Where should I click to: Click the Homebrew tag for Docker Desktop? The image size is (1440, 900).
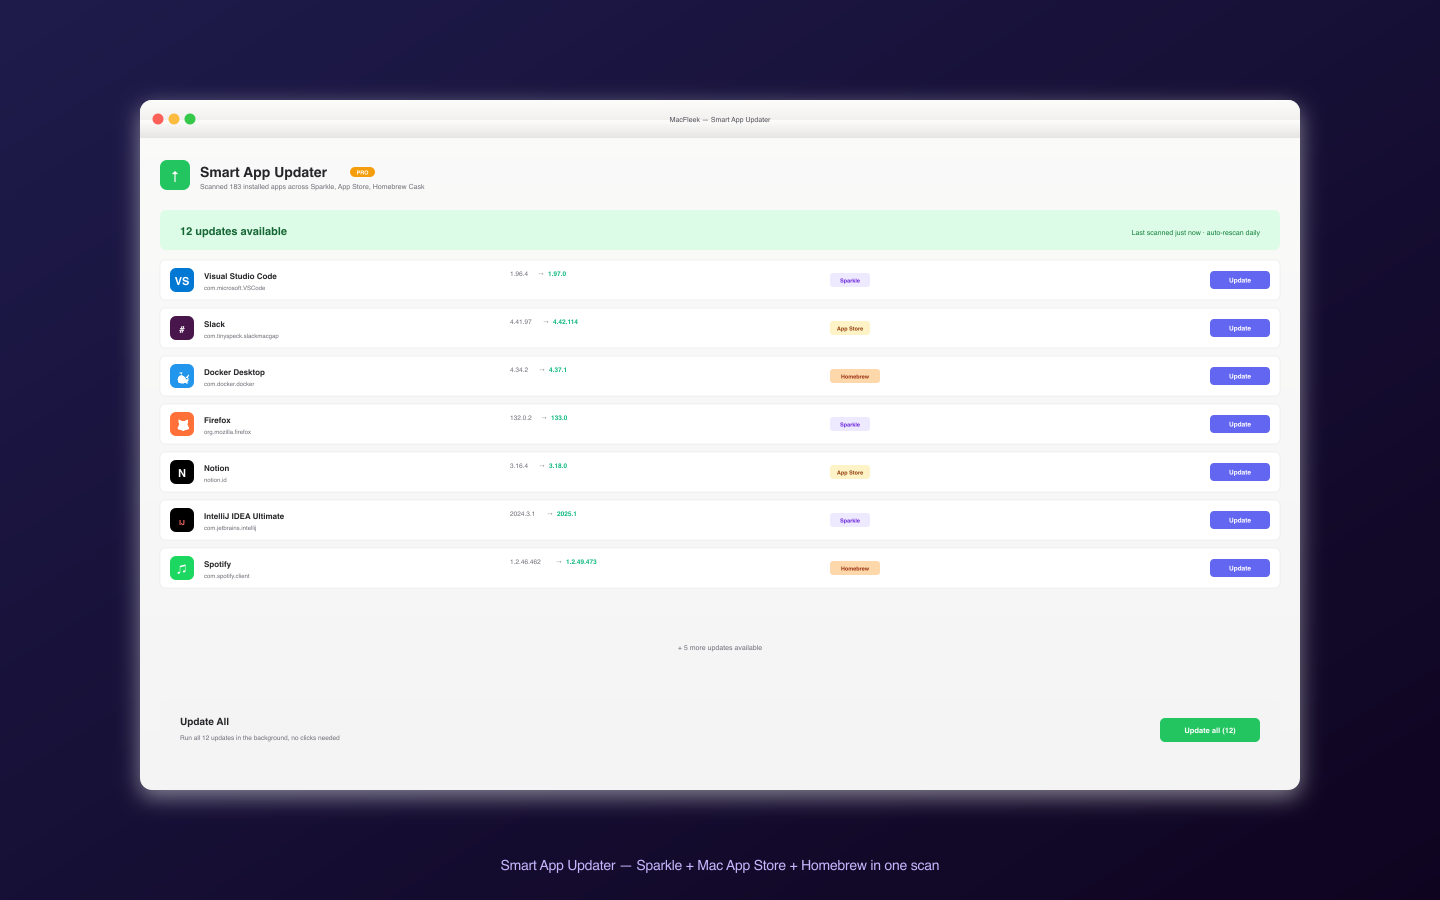(855, 376)
